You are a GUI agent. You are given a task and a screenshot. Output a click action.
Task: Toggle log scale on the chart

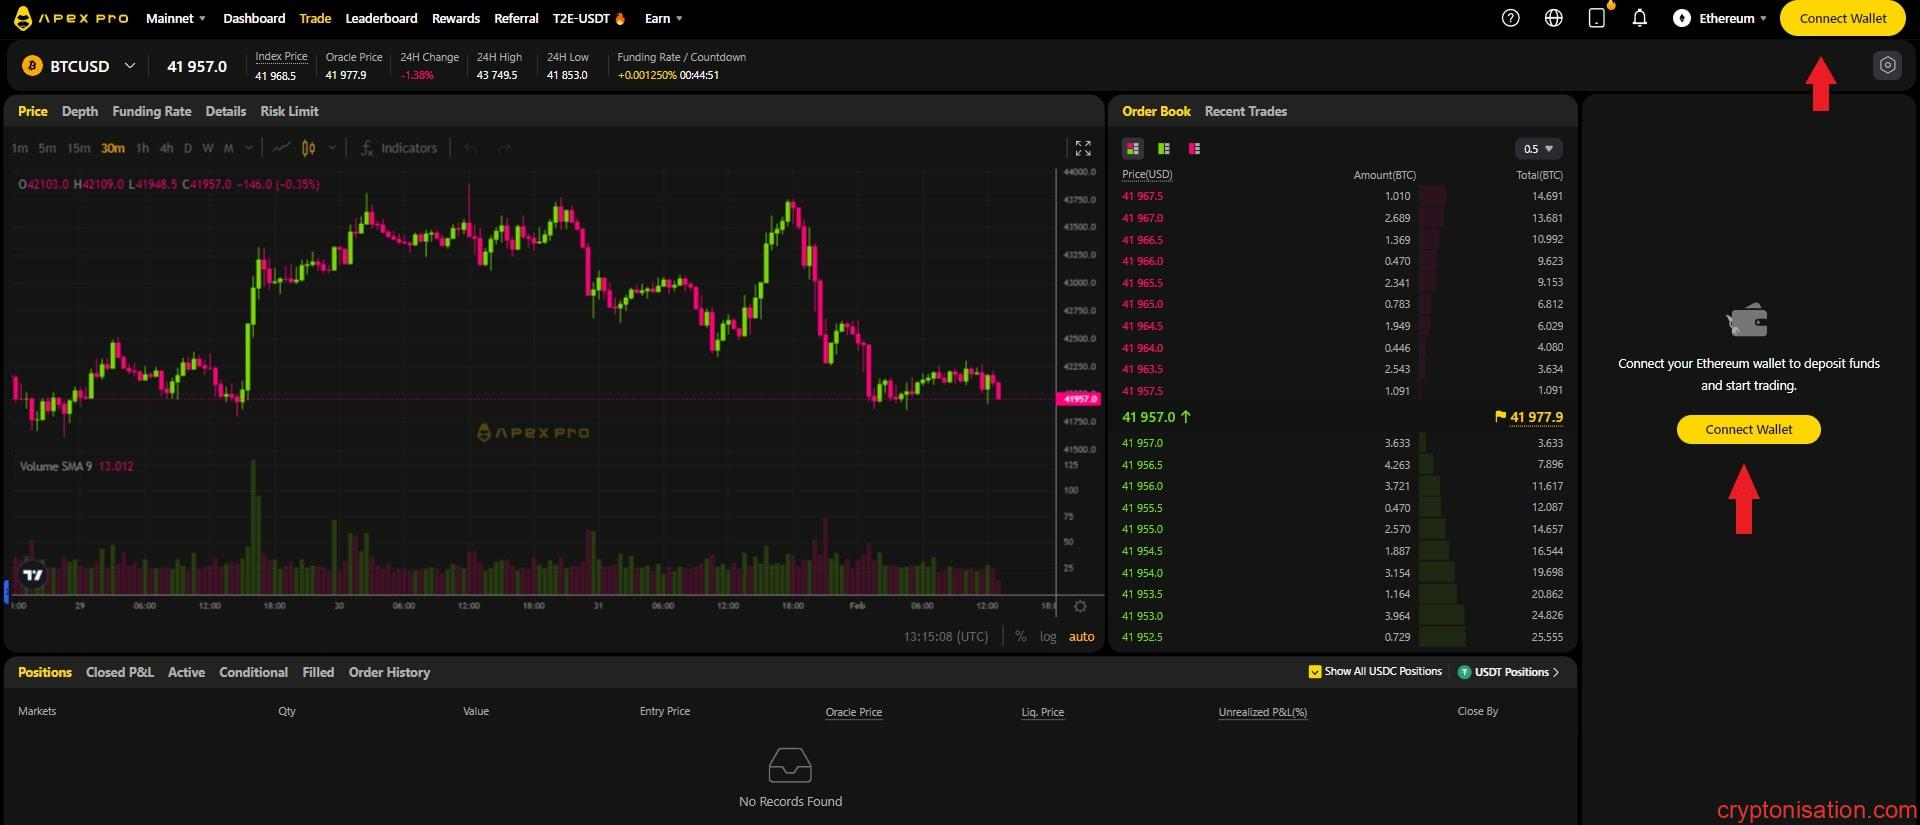tap(1047, 636)
